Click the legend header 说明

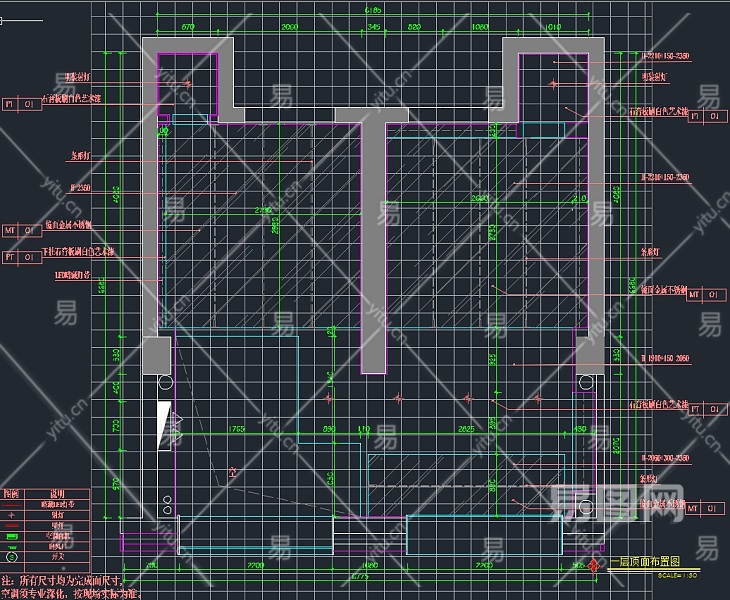click(x=57, y=494)
